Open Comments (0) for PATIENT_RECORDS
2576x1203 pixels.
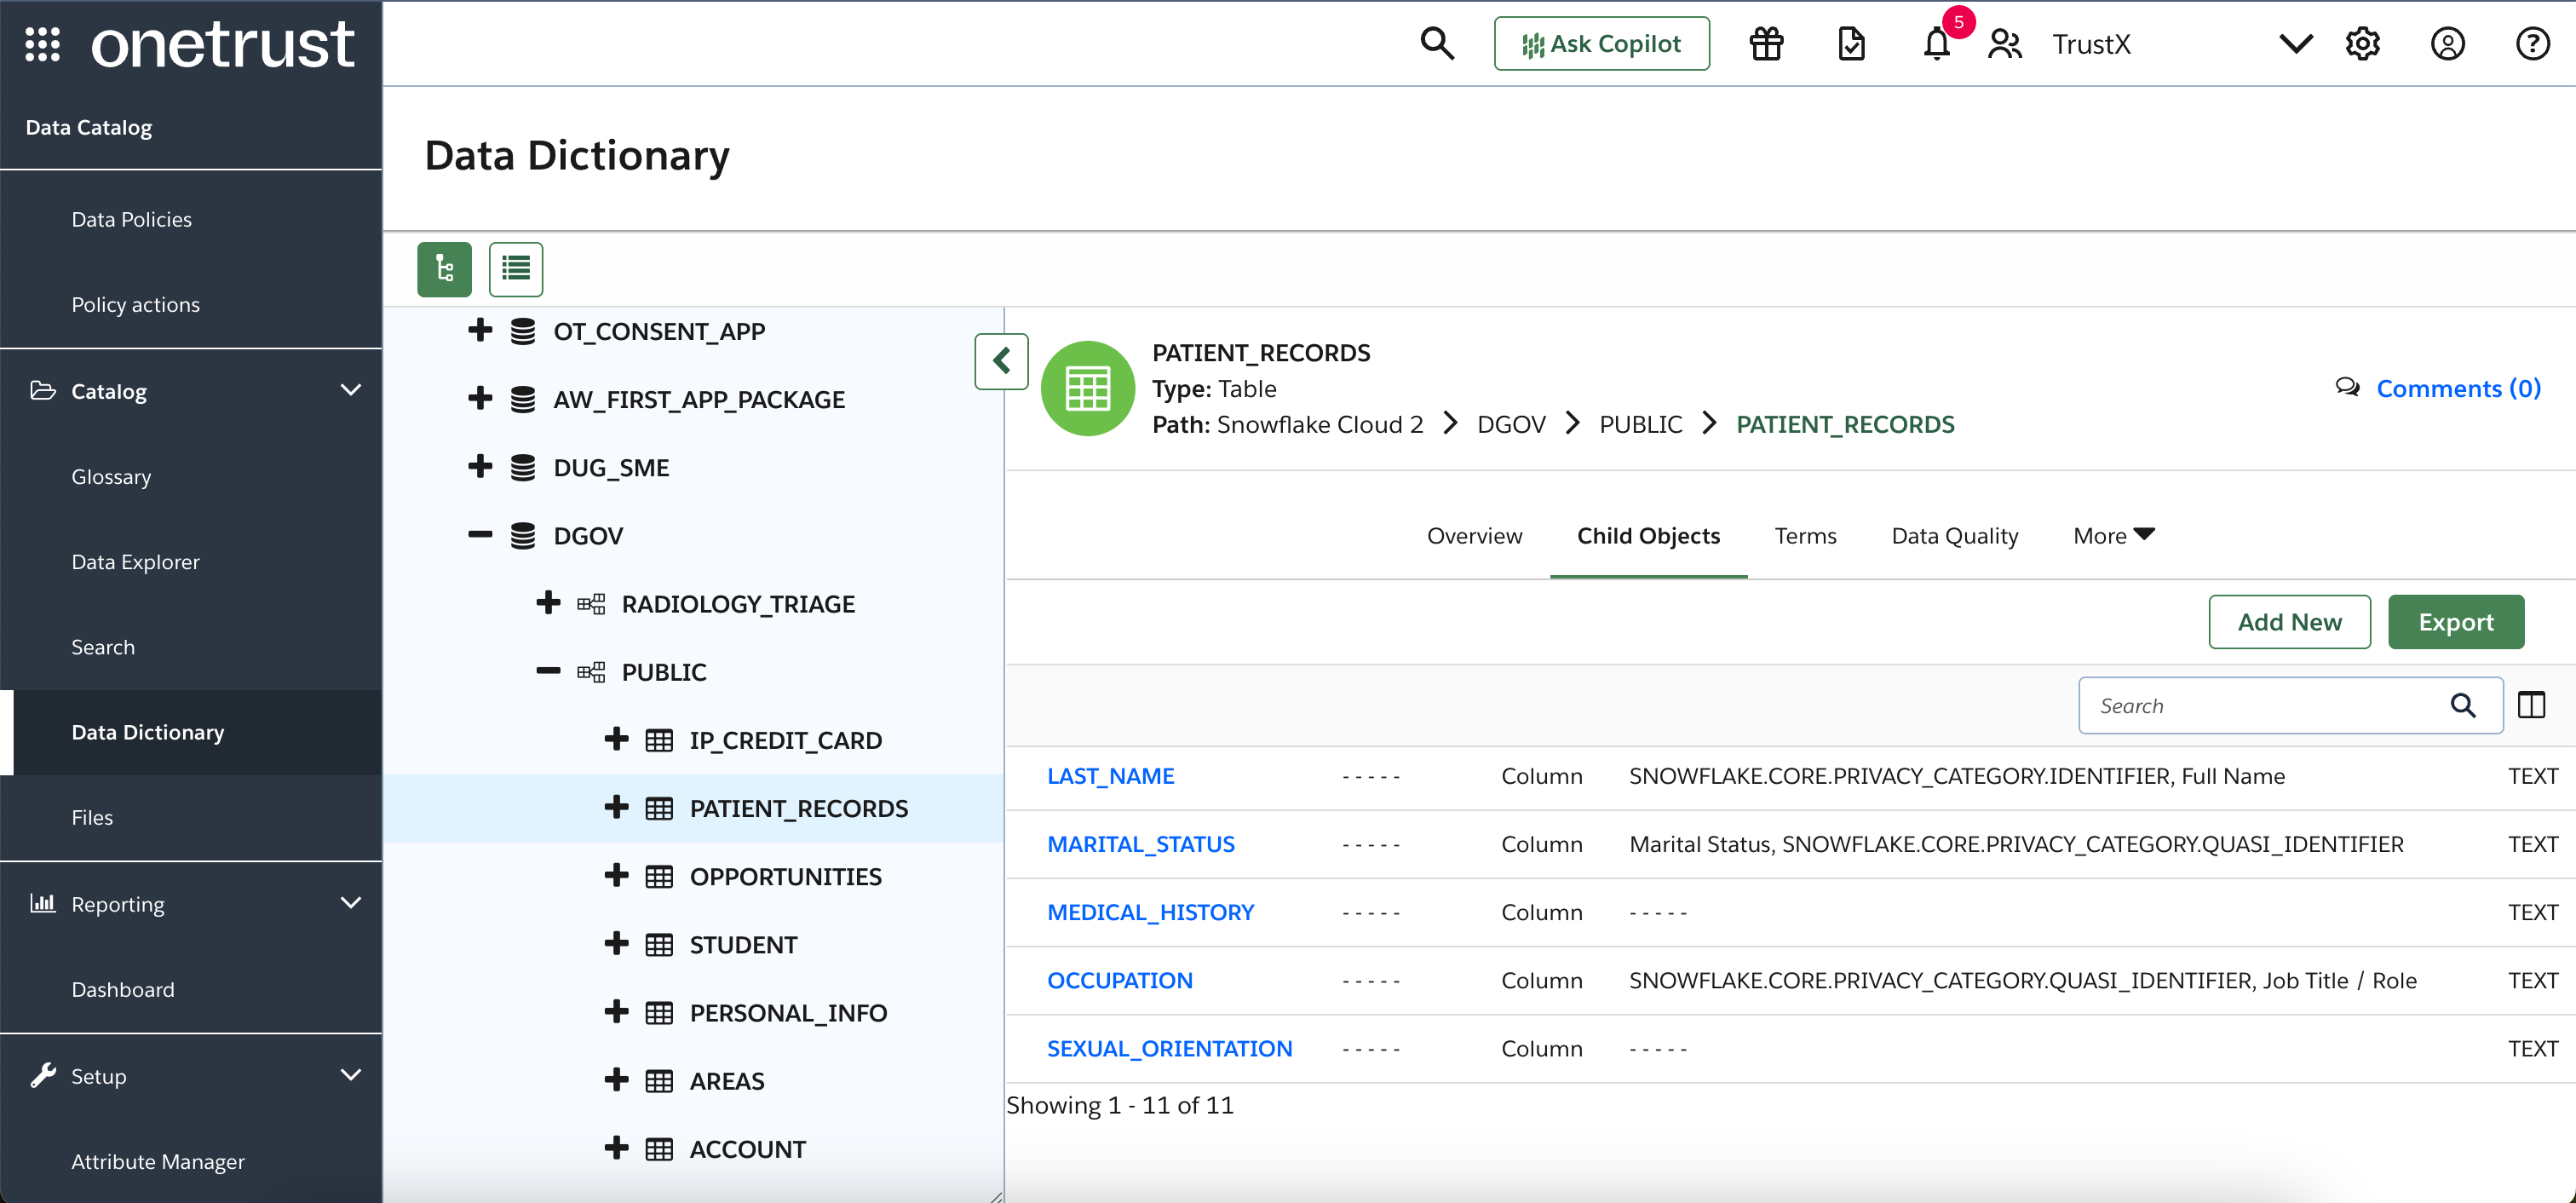(2457, 388)
